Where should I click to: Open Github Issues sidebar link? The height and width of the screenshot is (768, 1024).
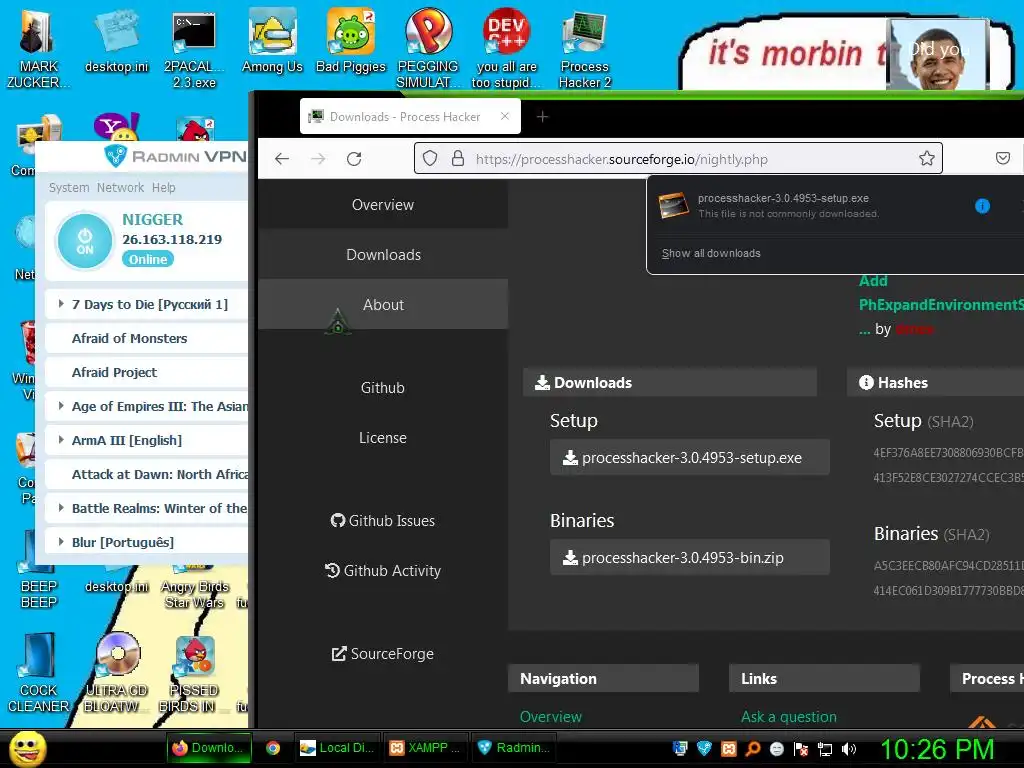[x=383, y=520]
